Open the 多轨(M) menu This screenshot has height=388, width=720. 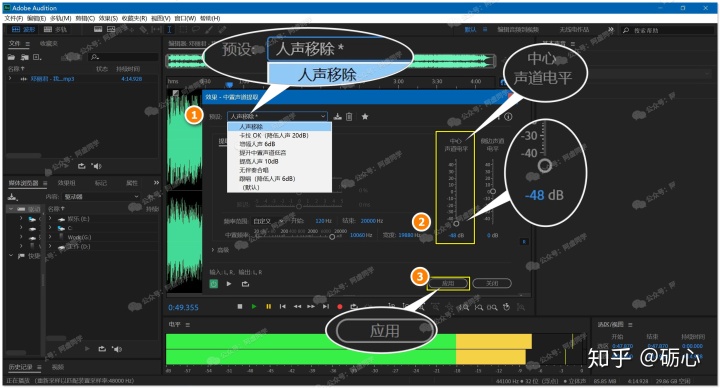[x=61, y=18]
